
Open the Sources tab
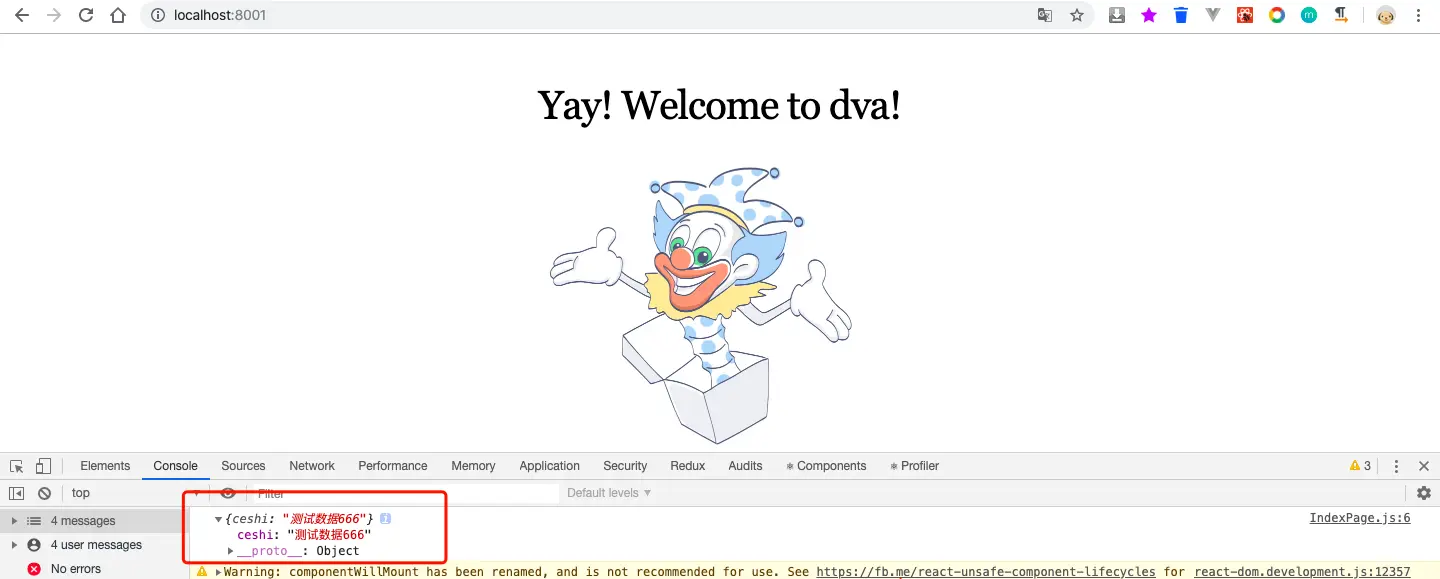(x=243, y=466)
